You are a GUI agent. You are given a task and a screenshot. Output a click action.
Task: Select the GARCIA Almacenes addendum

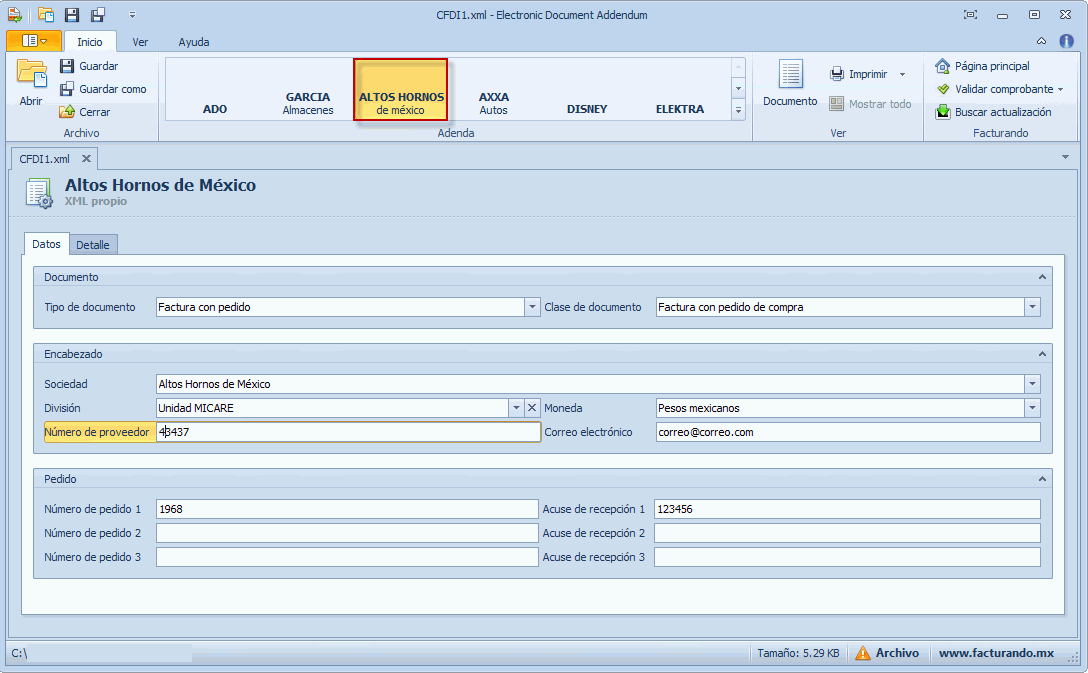[307, 90]
